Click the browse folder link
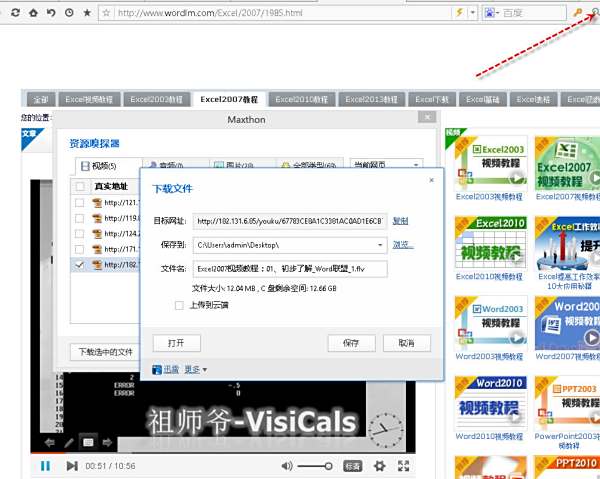The width and height of the screenshot is (600, 479). pos(403,244)
